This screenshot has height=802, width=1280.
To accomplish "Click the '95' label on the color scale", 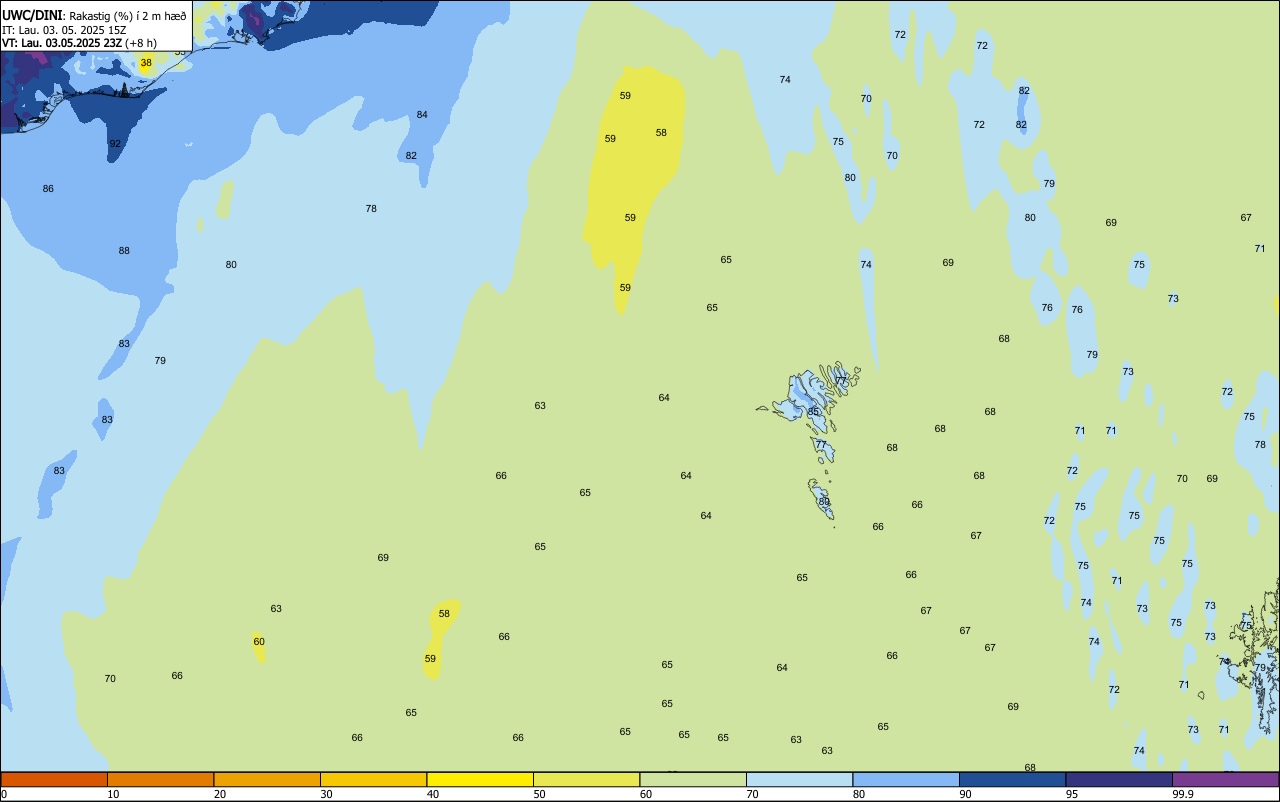I will point(1072,794).
